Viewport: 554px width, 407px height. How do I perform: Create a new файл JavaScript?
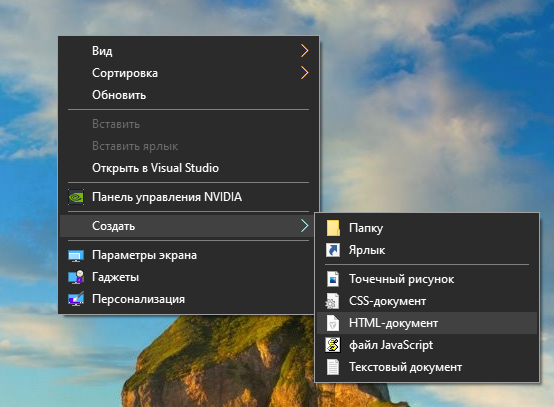[427, 345]
